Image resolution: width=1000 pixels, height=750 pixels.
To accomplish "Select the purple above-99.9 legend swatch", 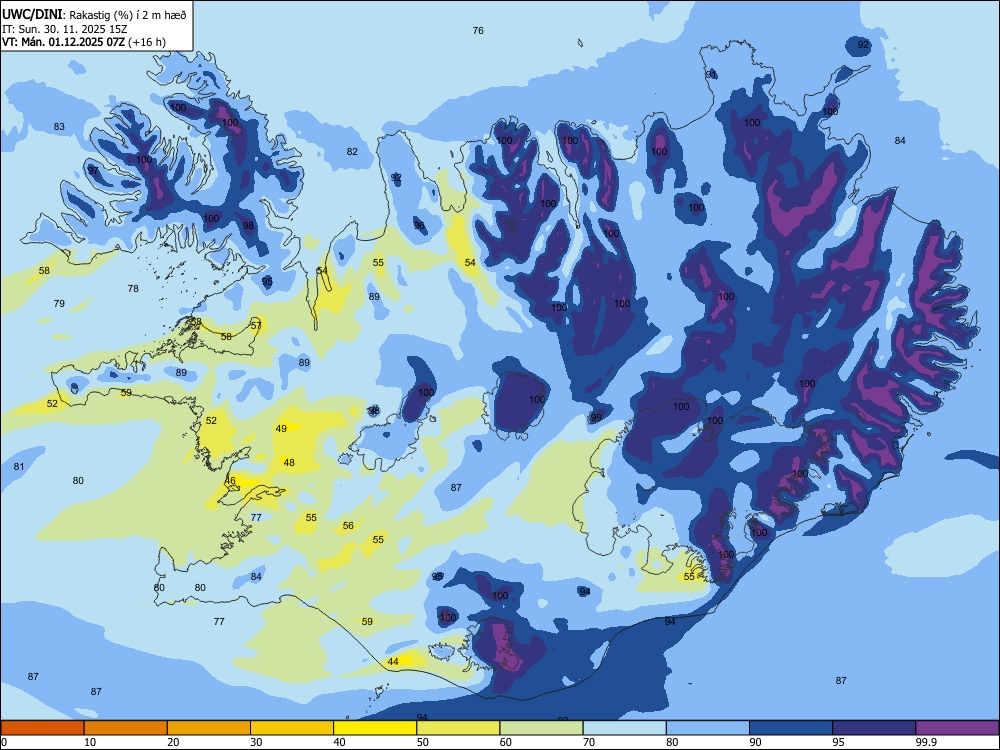I will coord(957,728).
